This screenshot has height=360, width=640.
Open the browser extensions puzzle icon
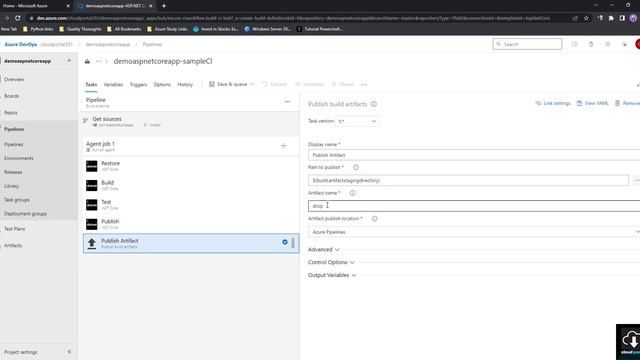pos(611,18)
